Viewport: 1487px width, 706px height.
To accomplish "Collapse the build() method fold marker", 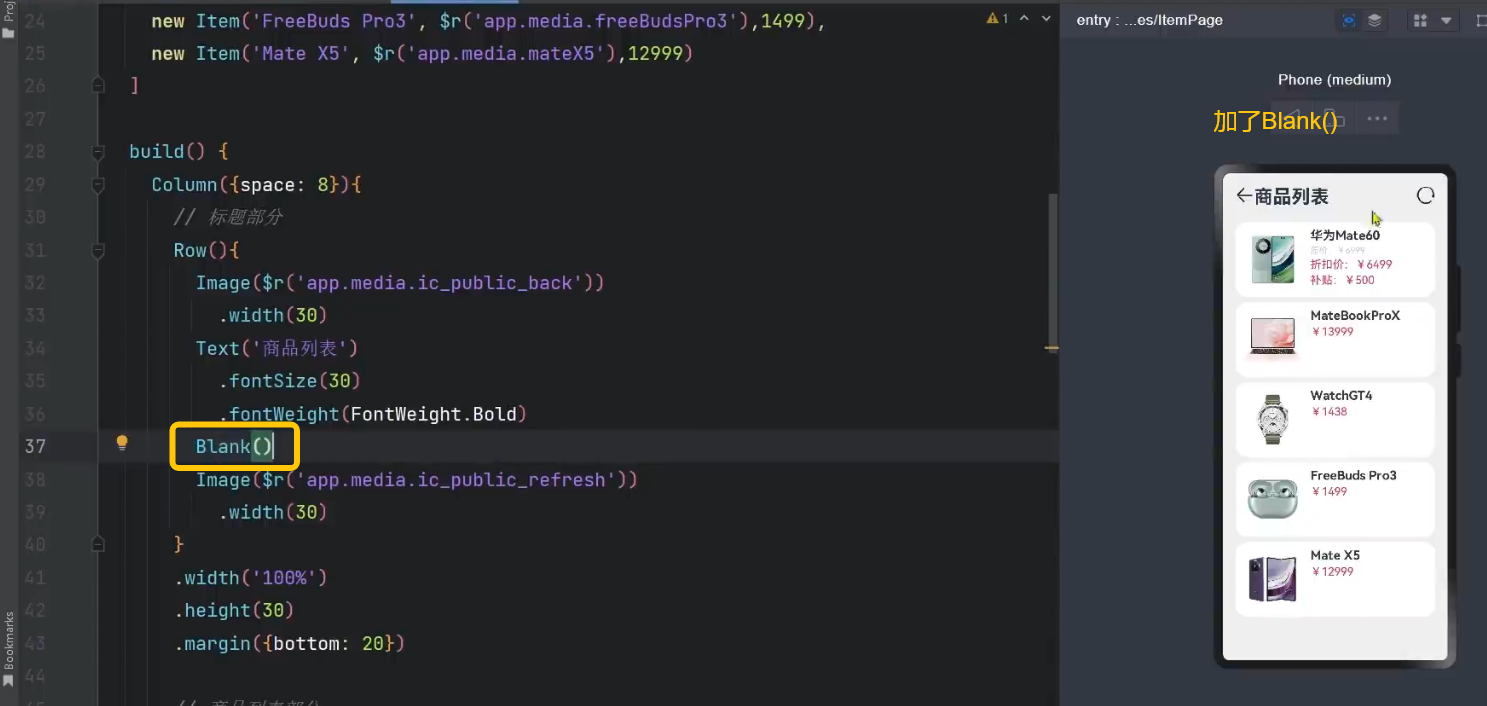I will 98,152.
